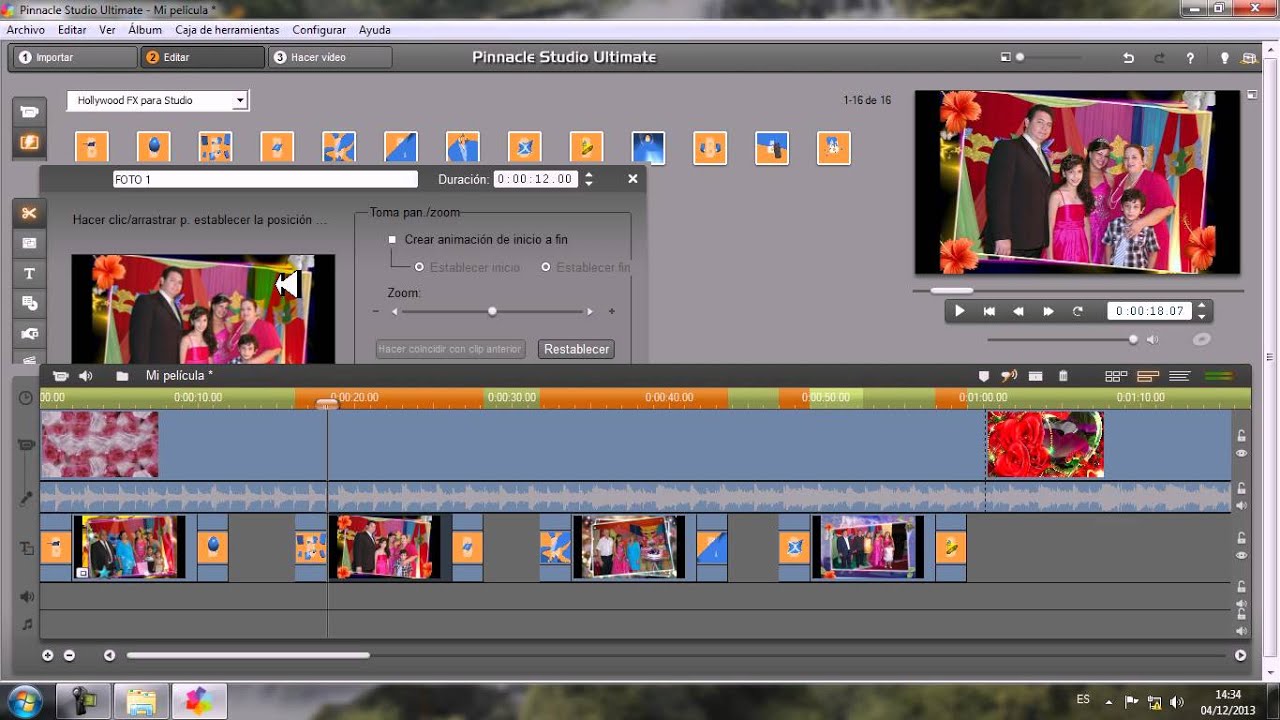Mute preview with speaker icon
1280x720 pixels.
[1152, 340]
